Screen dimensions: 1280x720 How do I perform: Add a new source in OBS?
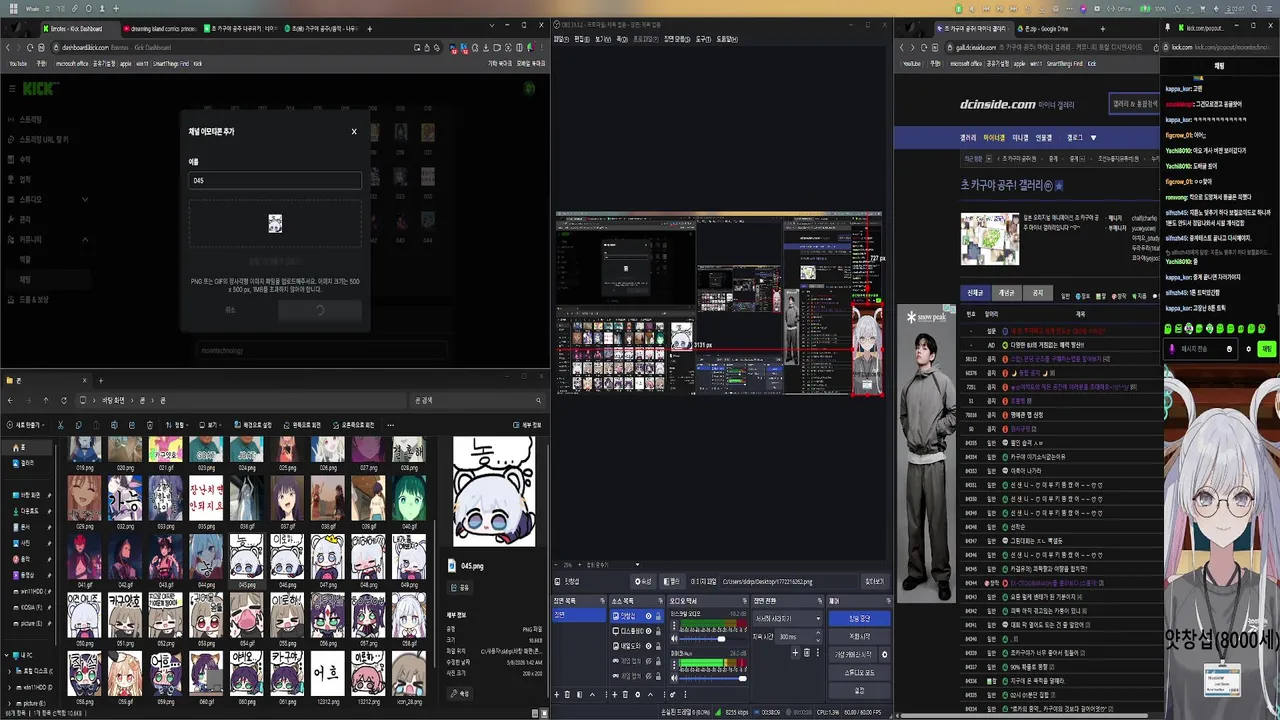point(615,695)
